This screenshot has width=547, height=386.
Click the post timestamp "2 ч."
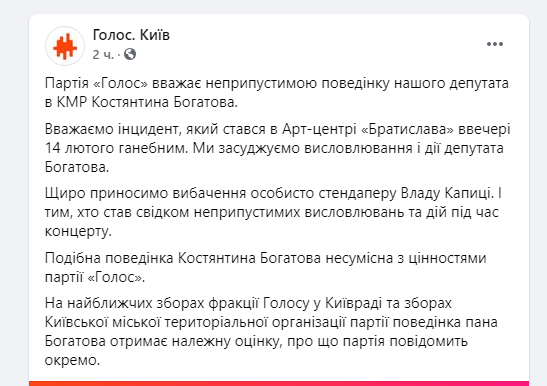click(x=103, y=54)
